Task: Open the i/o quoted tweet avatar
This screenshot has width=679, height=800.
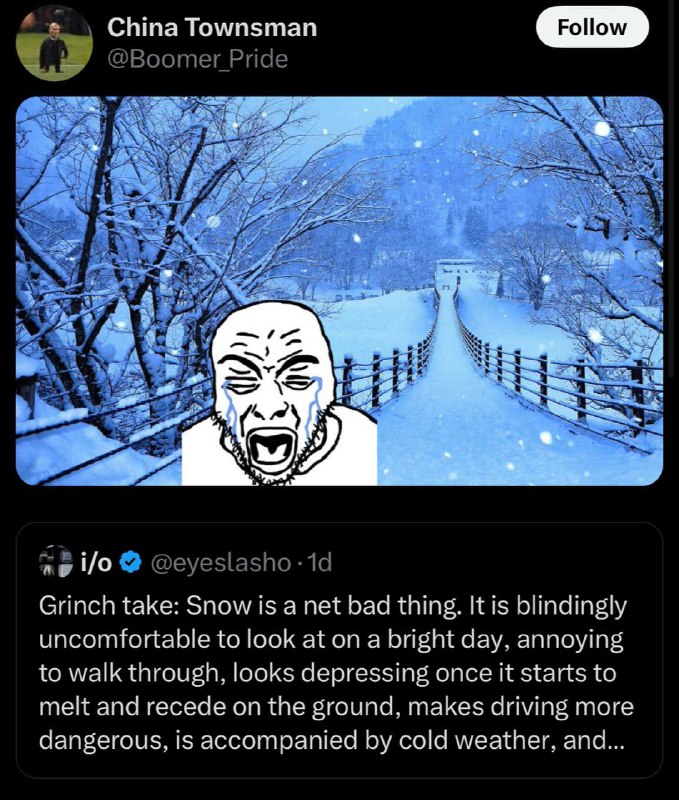Action: pyautogui.click(x=56, y=561)
